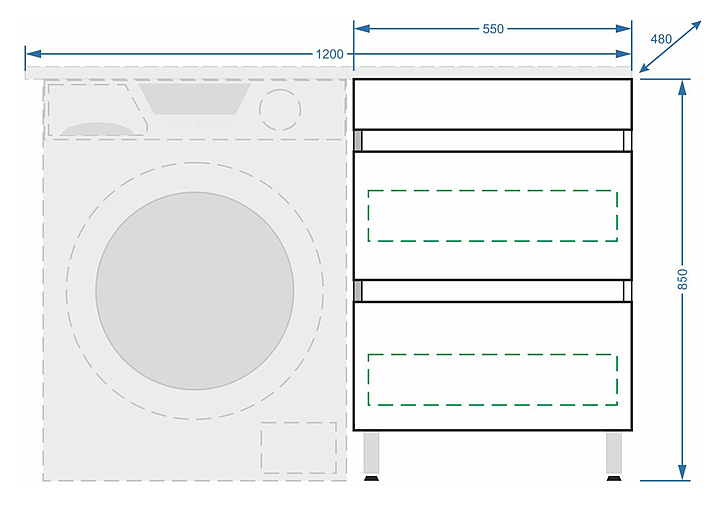Select the left cabinet leg
Viewport: 720px width, 505px height.
371,456
